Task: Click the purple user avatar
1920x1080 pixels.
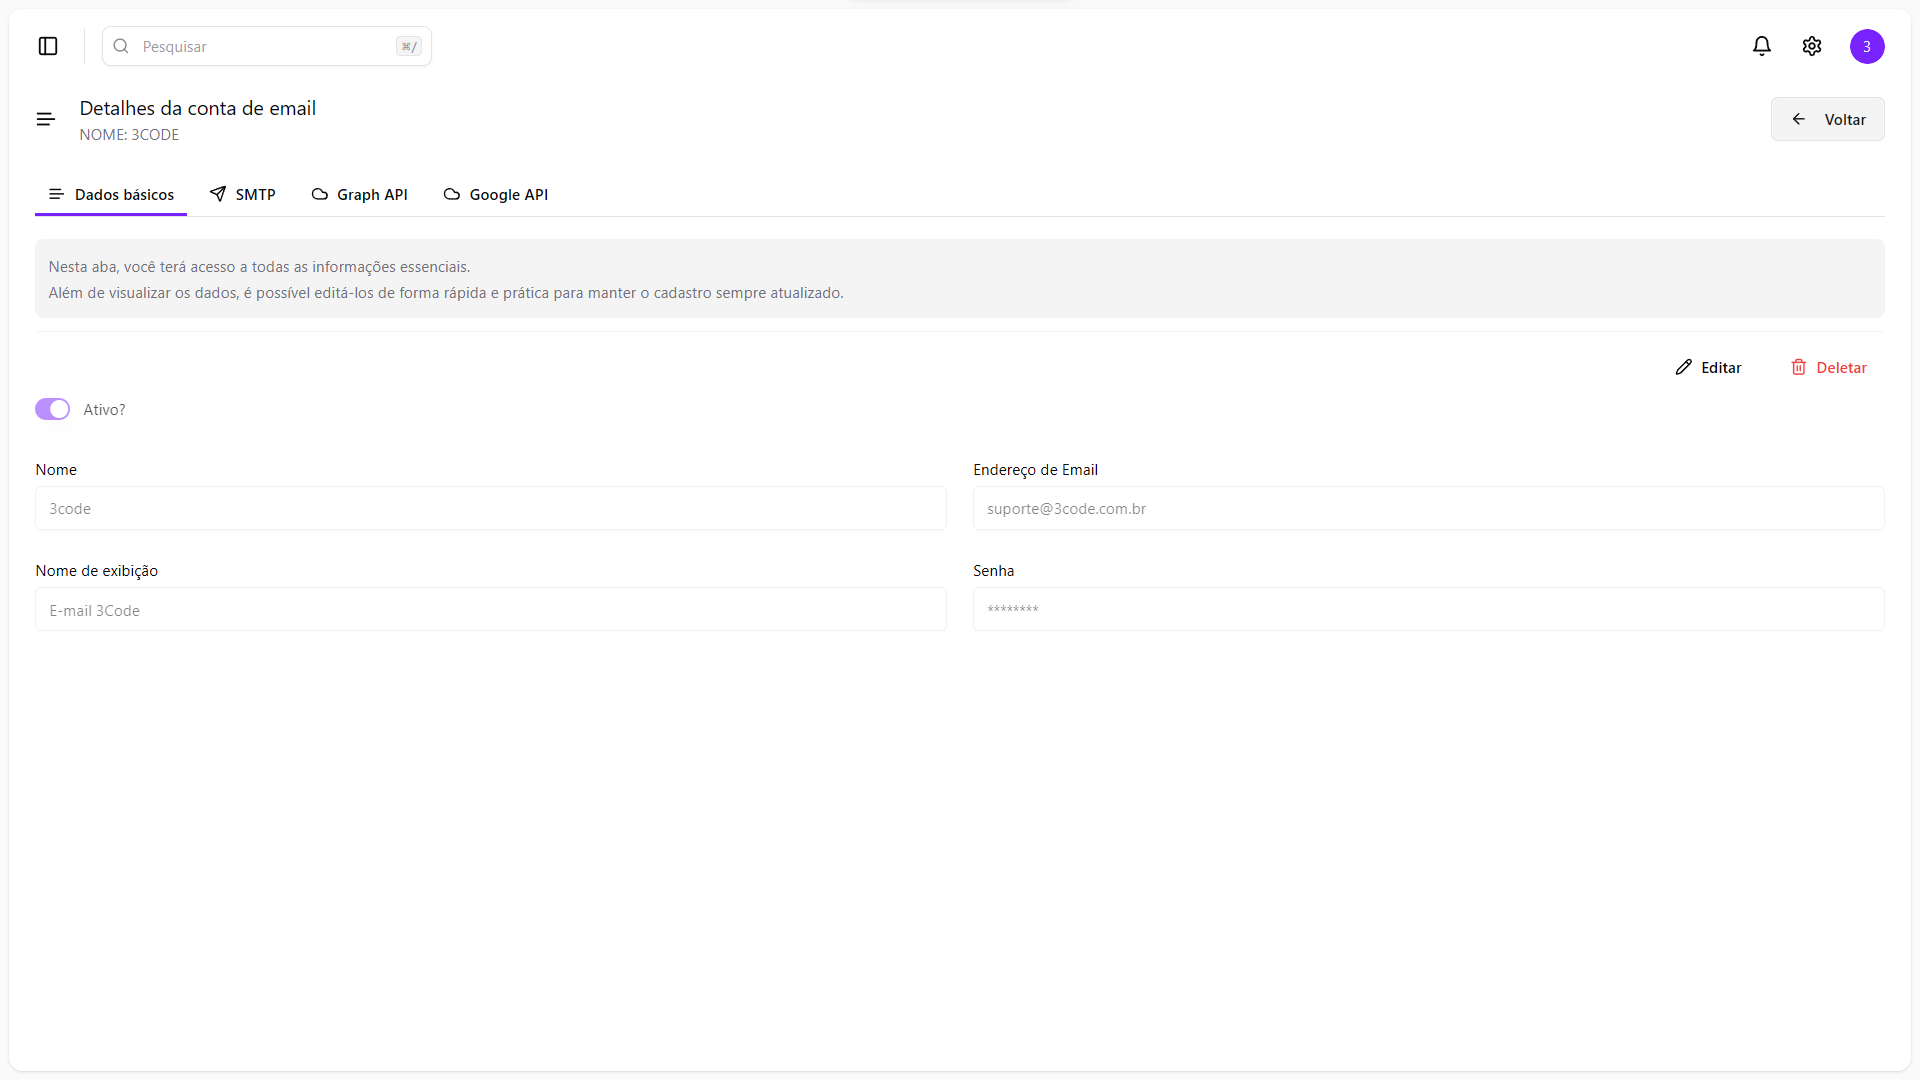Action: [x=1867, y=46]
